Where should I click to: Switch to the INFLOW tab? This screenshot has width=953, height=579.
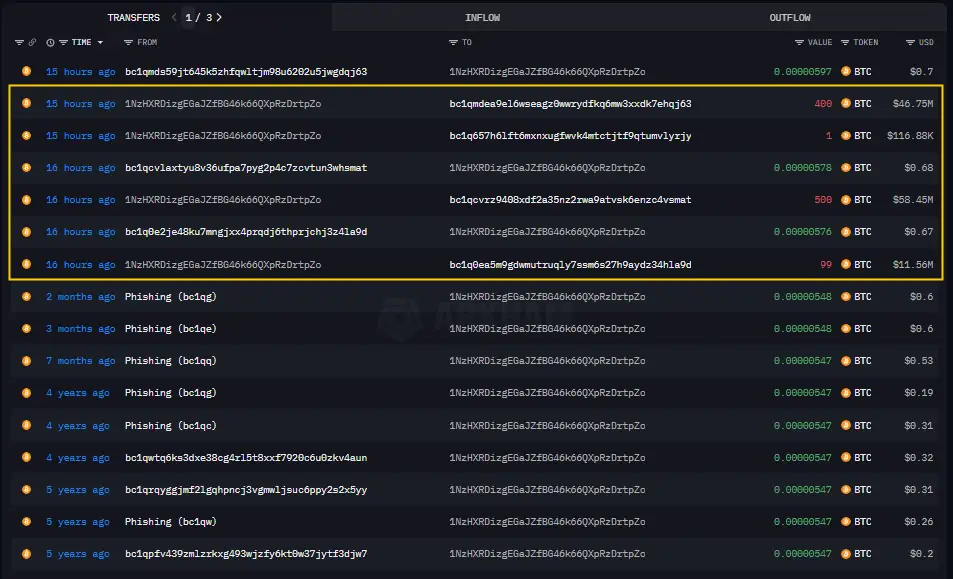coord(482,17)
